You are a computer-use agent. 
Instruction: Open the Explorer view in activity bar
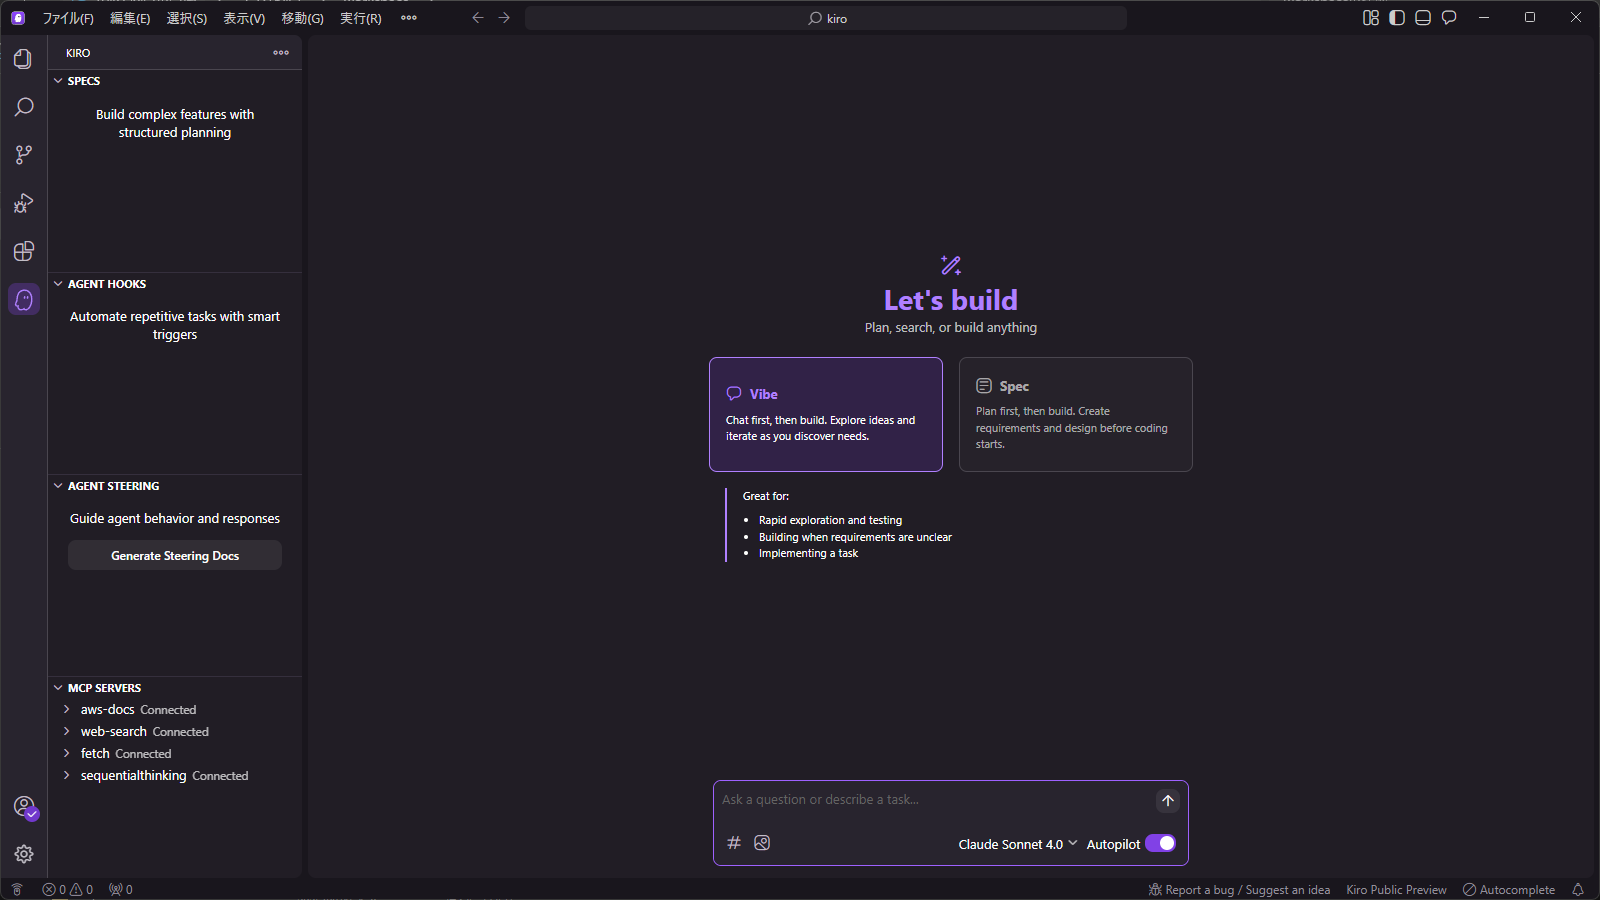(x=23, y=59)
